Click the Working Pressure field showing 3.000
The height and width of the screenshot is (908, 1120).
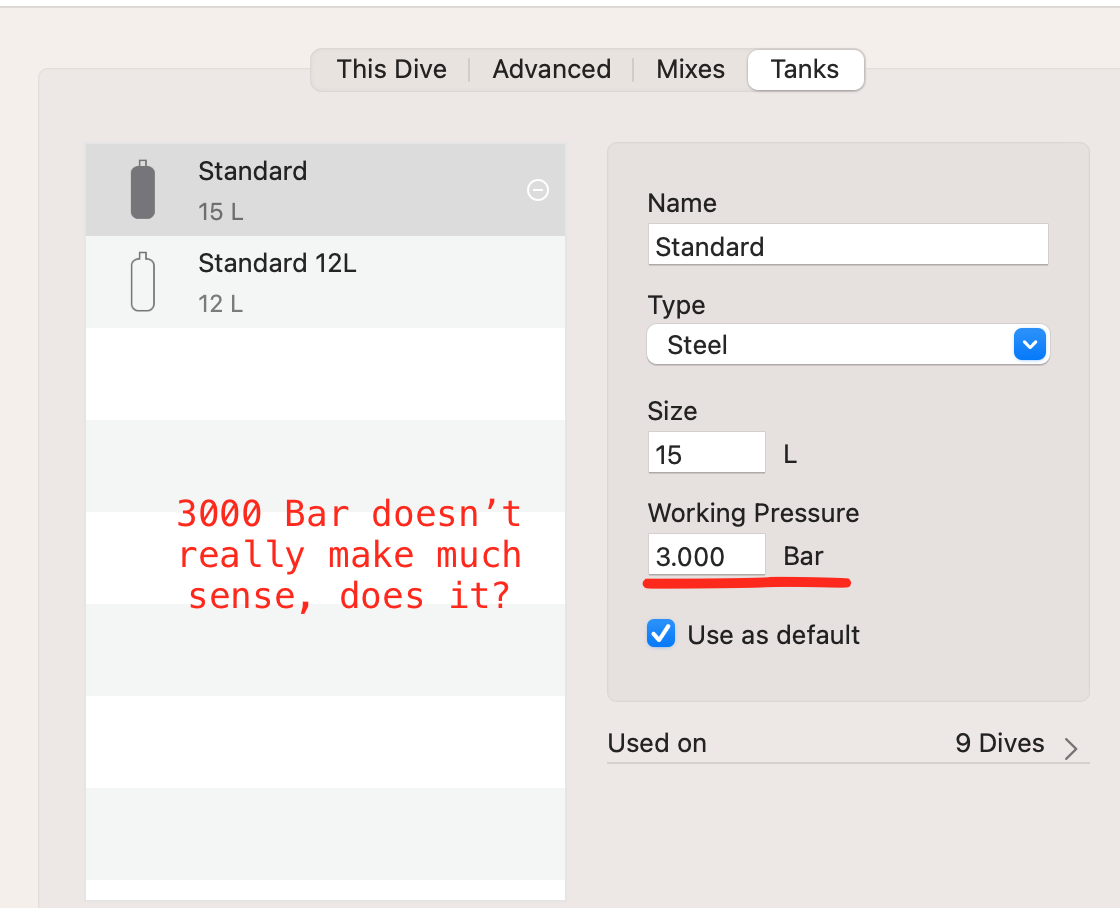click(x=706, y=556)
